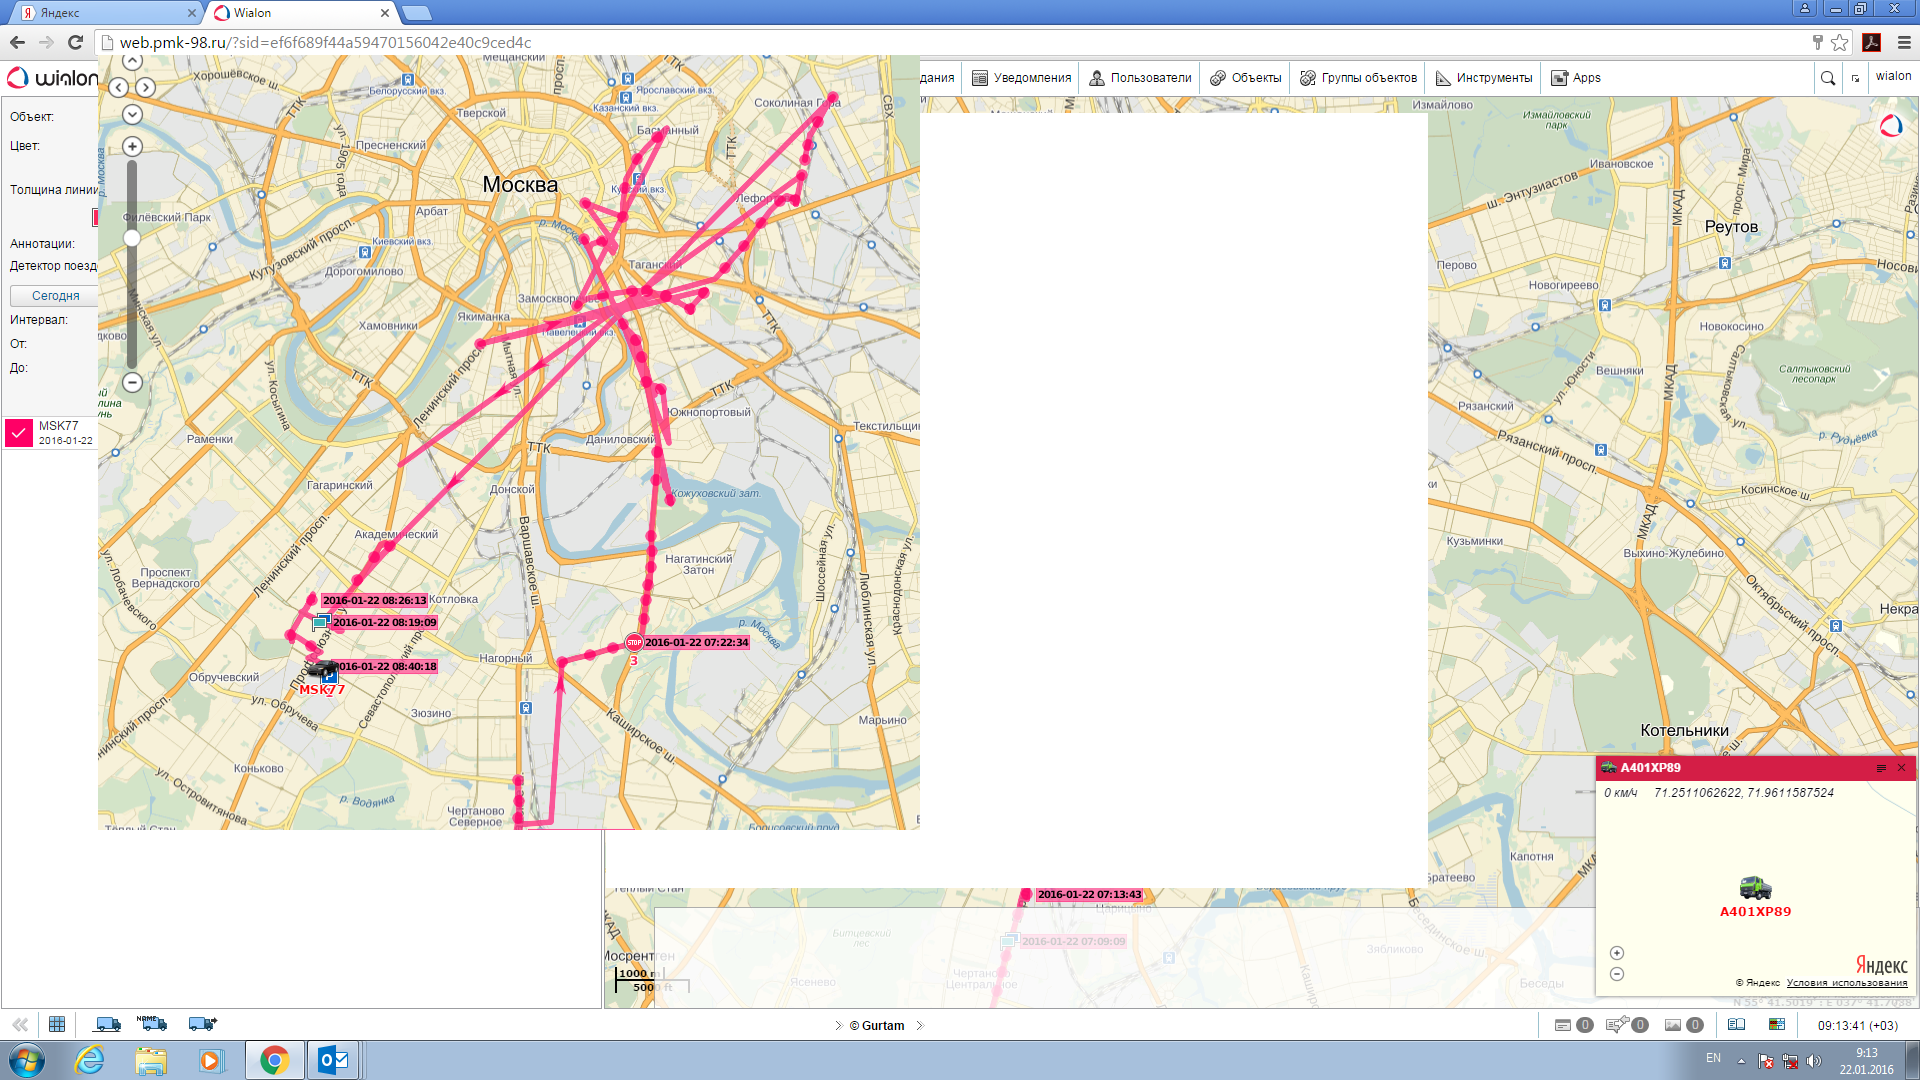Click the map zoom in plus button
This screenshot has width=1920, height=1080.
point(132,147)
